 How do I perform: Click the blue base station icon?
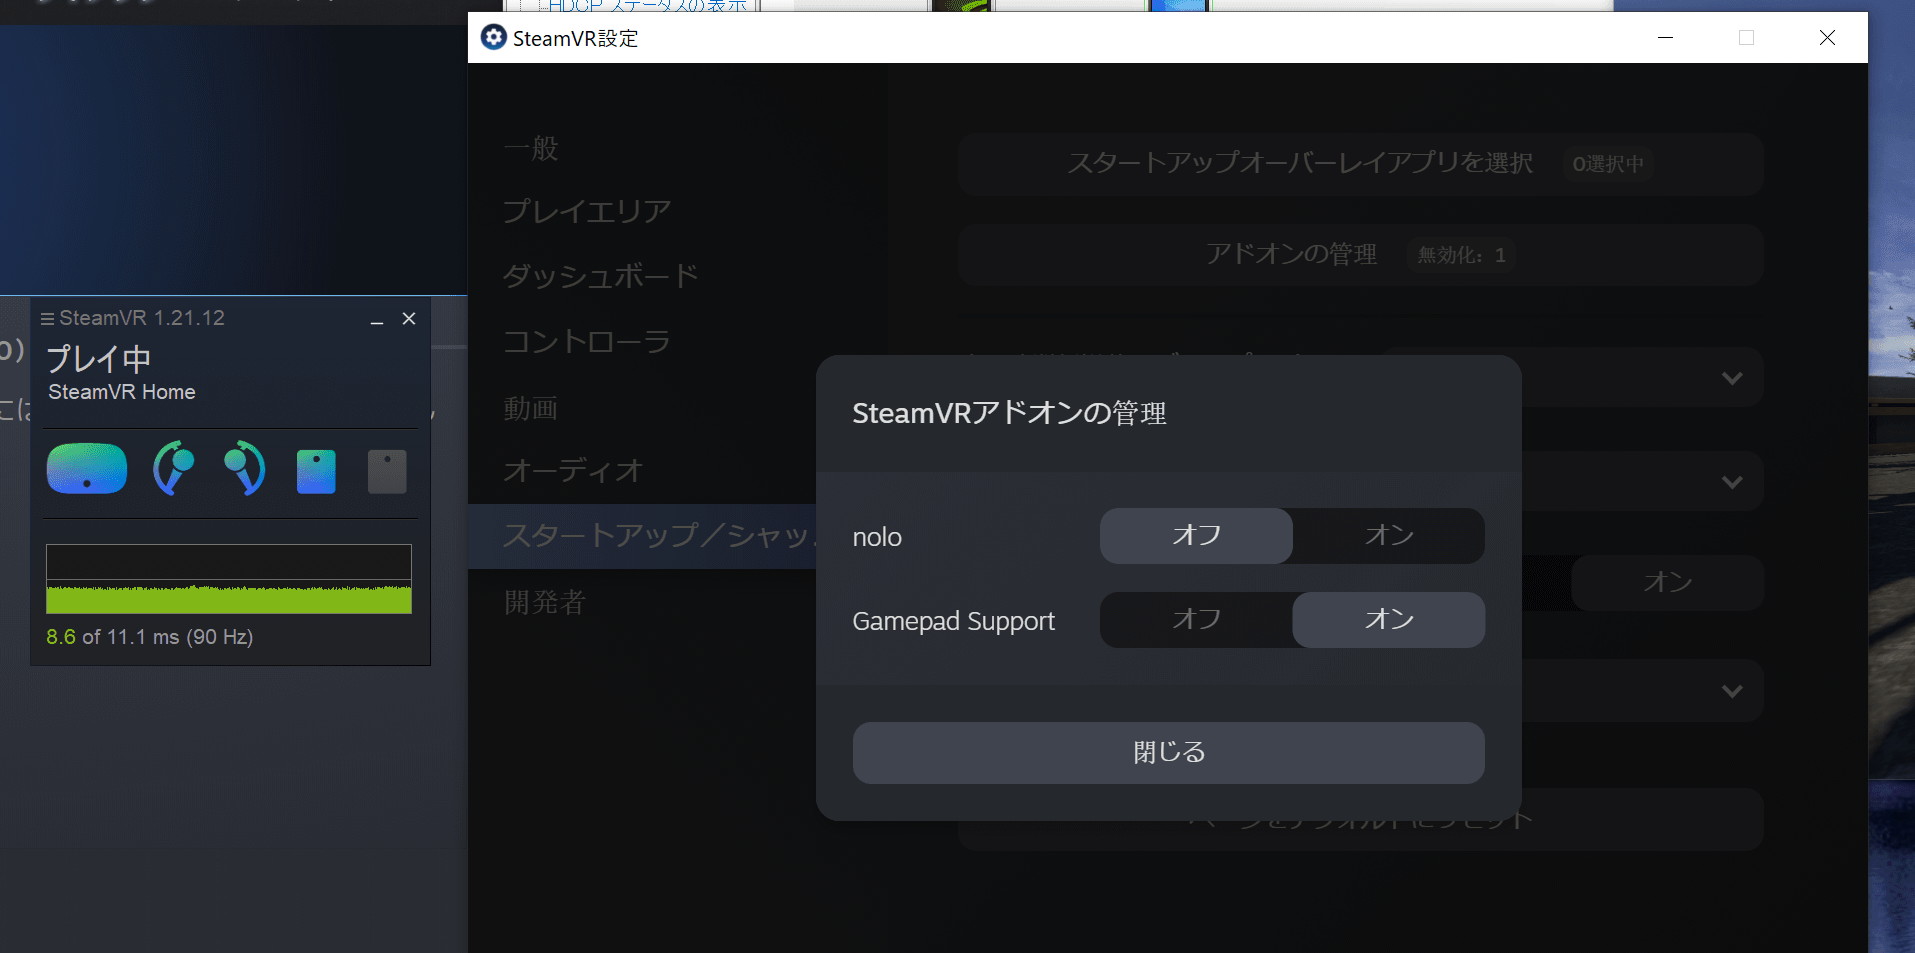pos(316,471)
